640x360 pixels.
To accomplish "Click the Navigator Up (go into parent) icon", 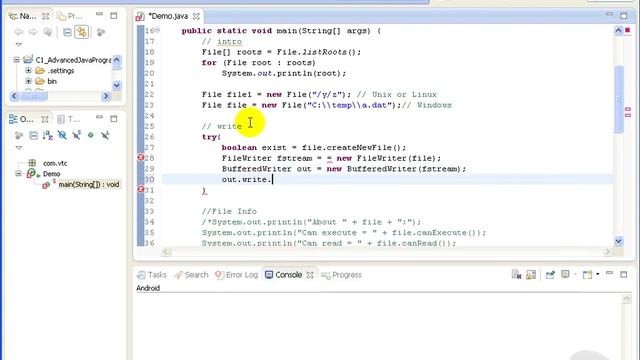I will (48, 32).
